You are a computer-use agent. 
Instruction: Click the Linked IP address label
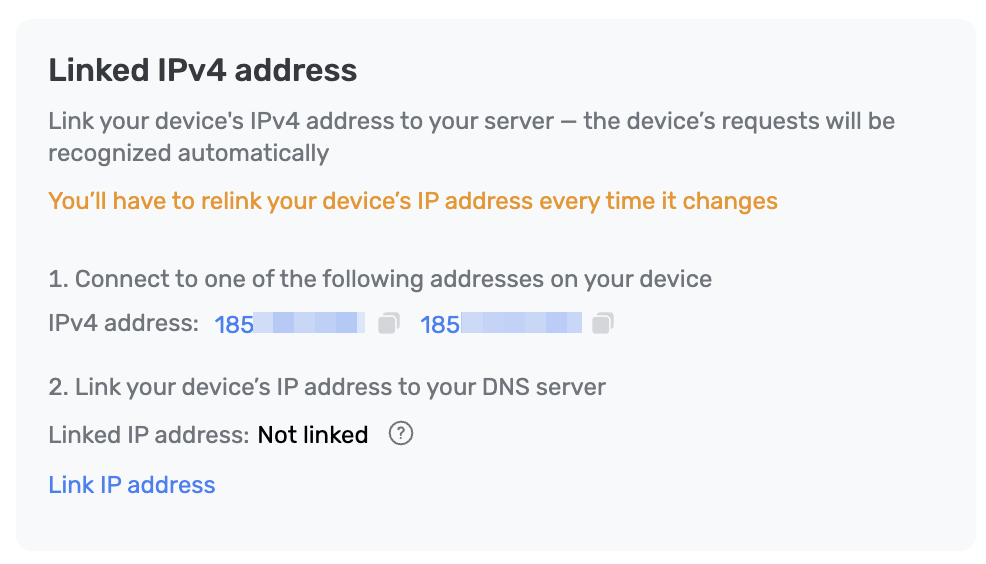149,434
